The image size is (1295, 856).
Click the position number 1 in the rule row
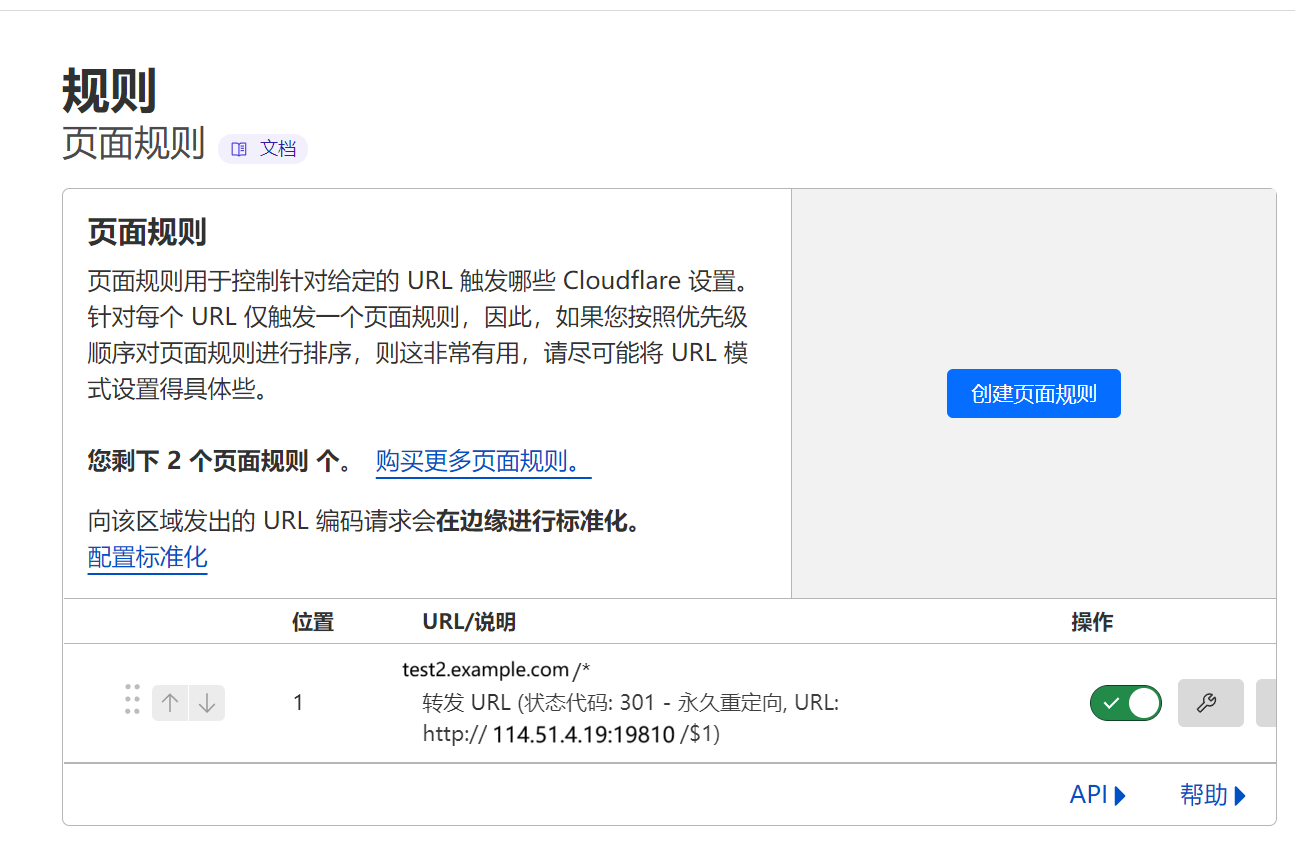point(298,703)
